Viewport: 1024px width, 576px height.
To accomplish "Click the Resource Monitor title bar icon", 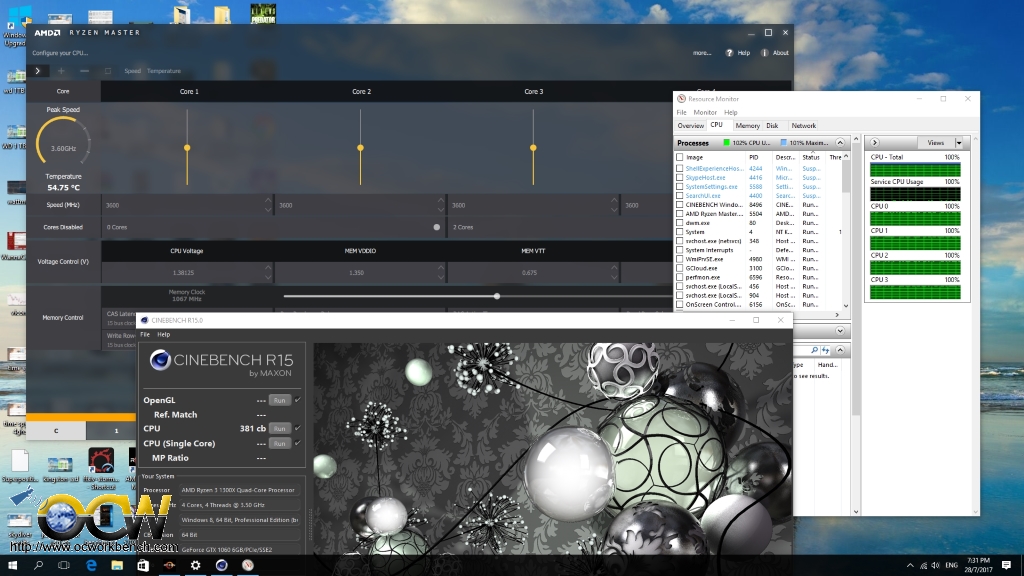I will click(681, 99).
